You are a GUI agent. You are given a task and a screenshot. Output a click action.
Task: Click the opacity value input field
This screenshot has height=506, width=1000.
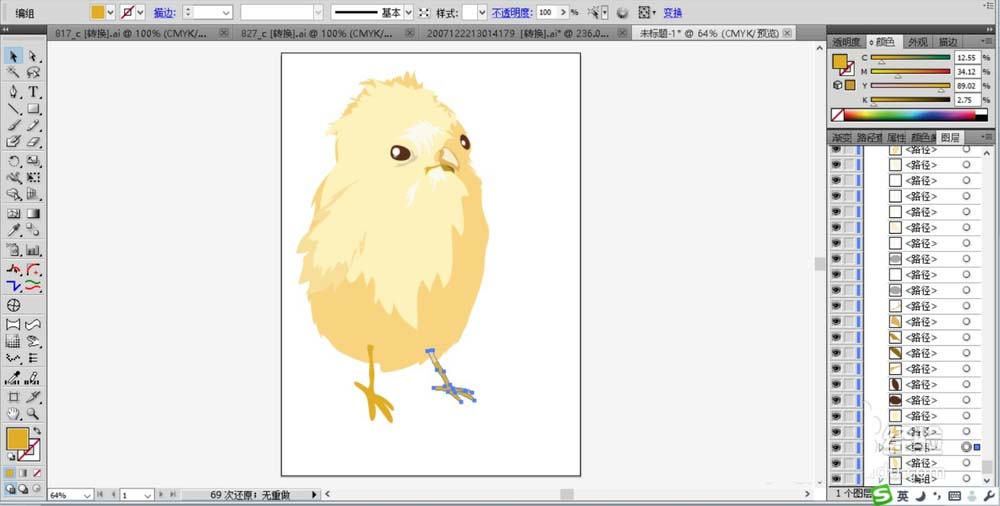(x=549, y=13)
